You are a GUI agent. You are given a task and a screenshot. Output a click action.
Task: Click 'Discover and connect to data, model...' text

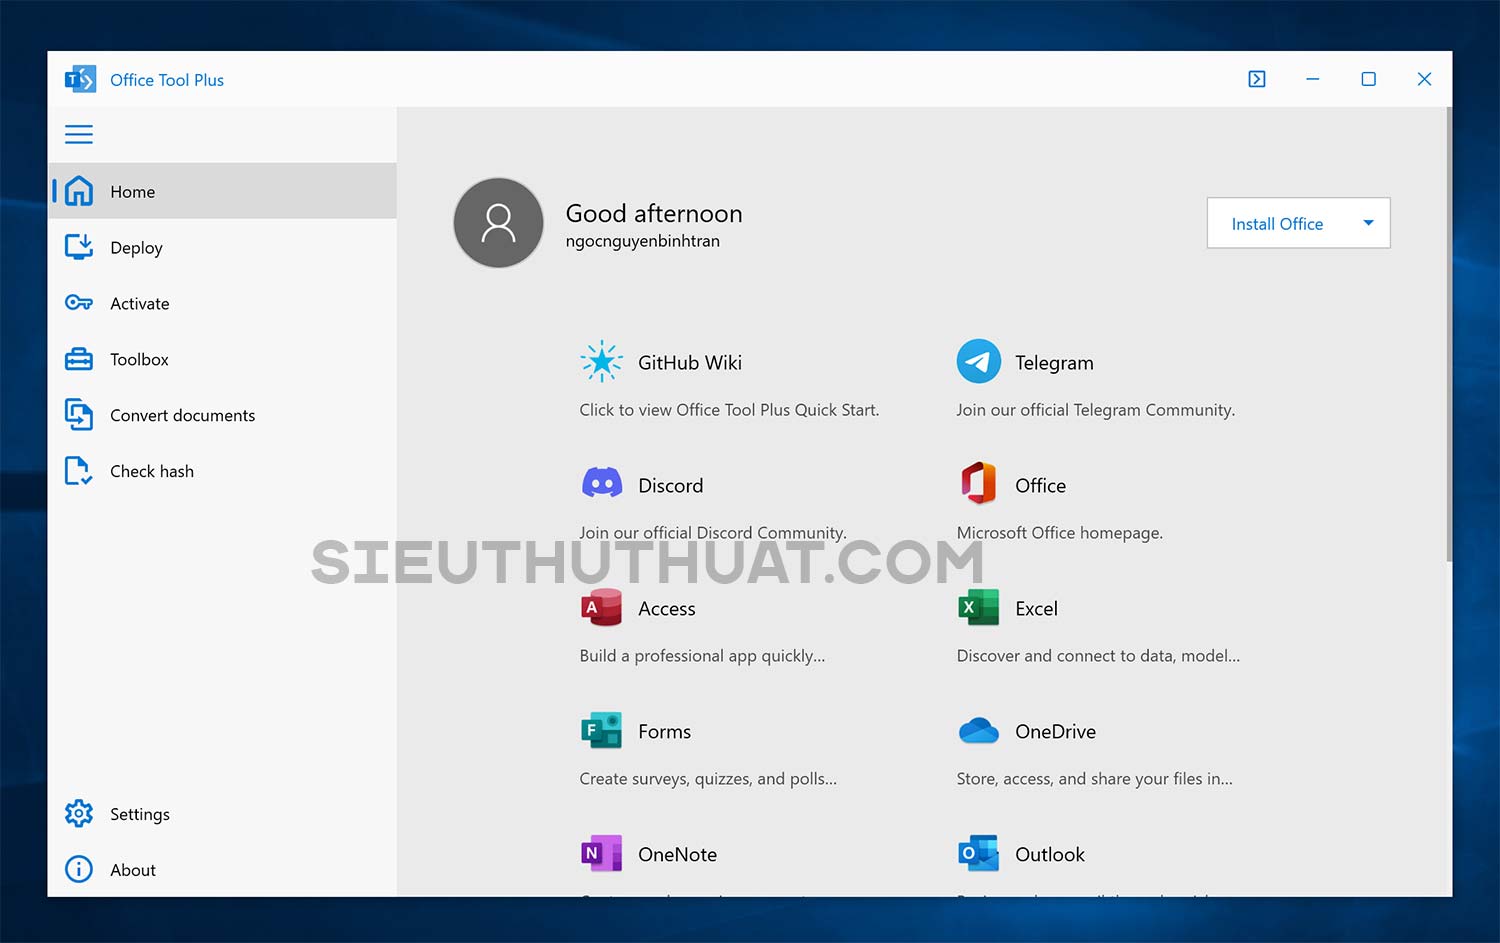click(1098, 656)
